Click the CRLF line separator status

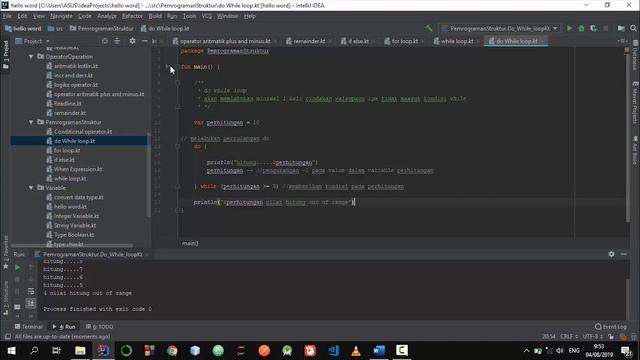click(x=569, y=337)
